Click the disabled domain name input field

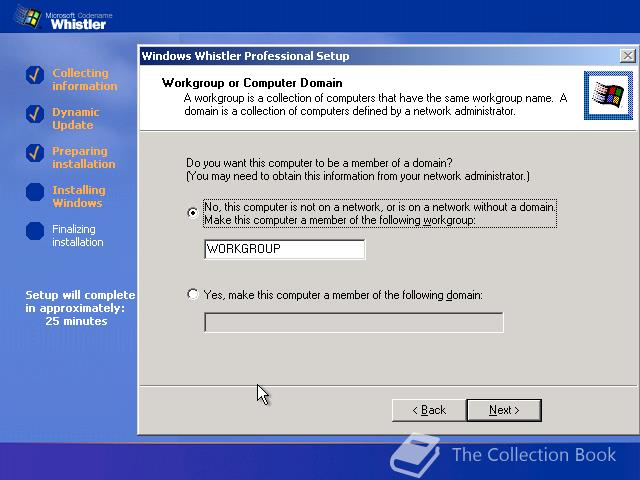[x=353, y=322]
